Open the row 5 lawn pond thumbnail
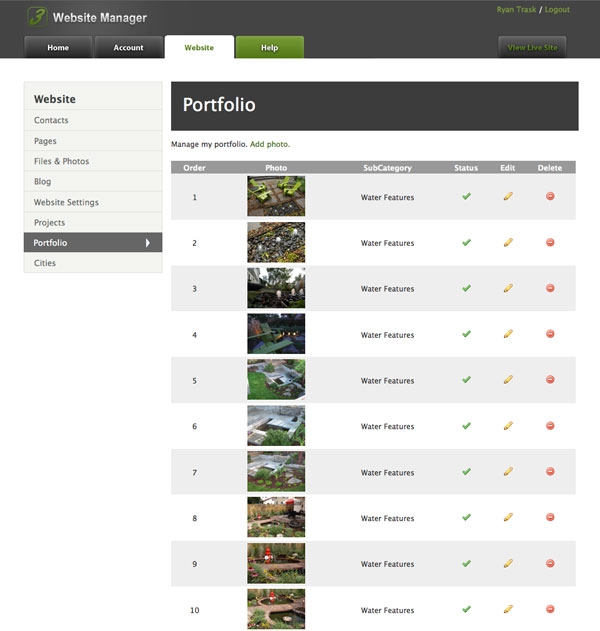This screenshot has width=600, height=631. 276,379
